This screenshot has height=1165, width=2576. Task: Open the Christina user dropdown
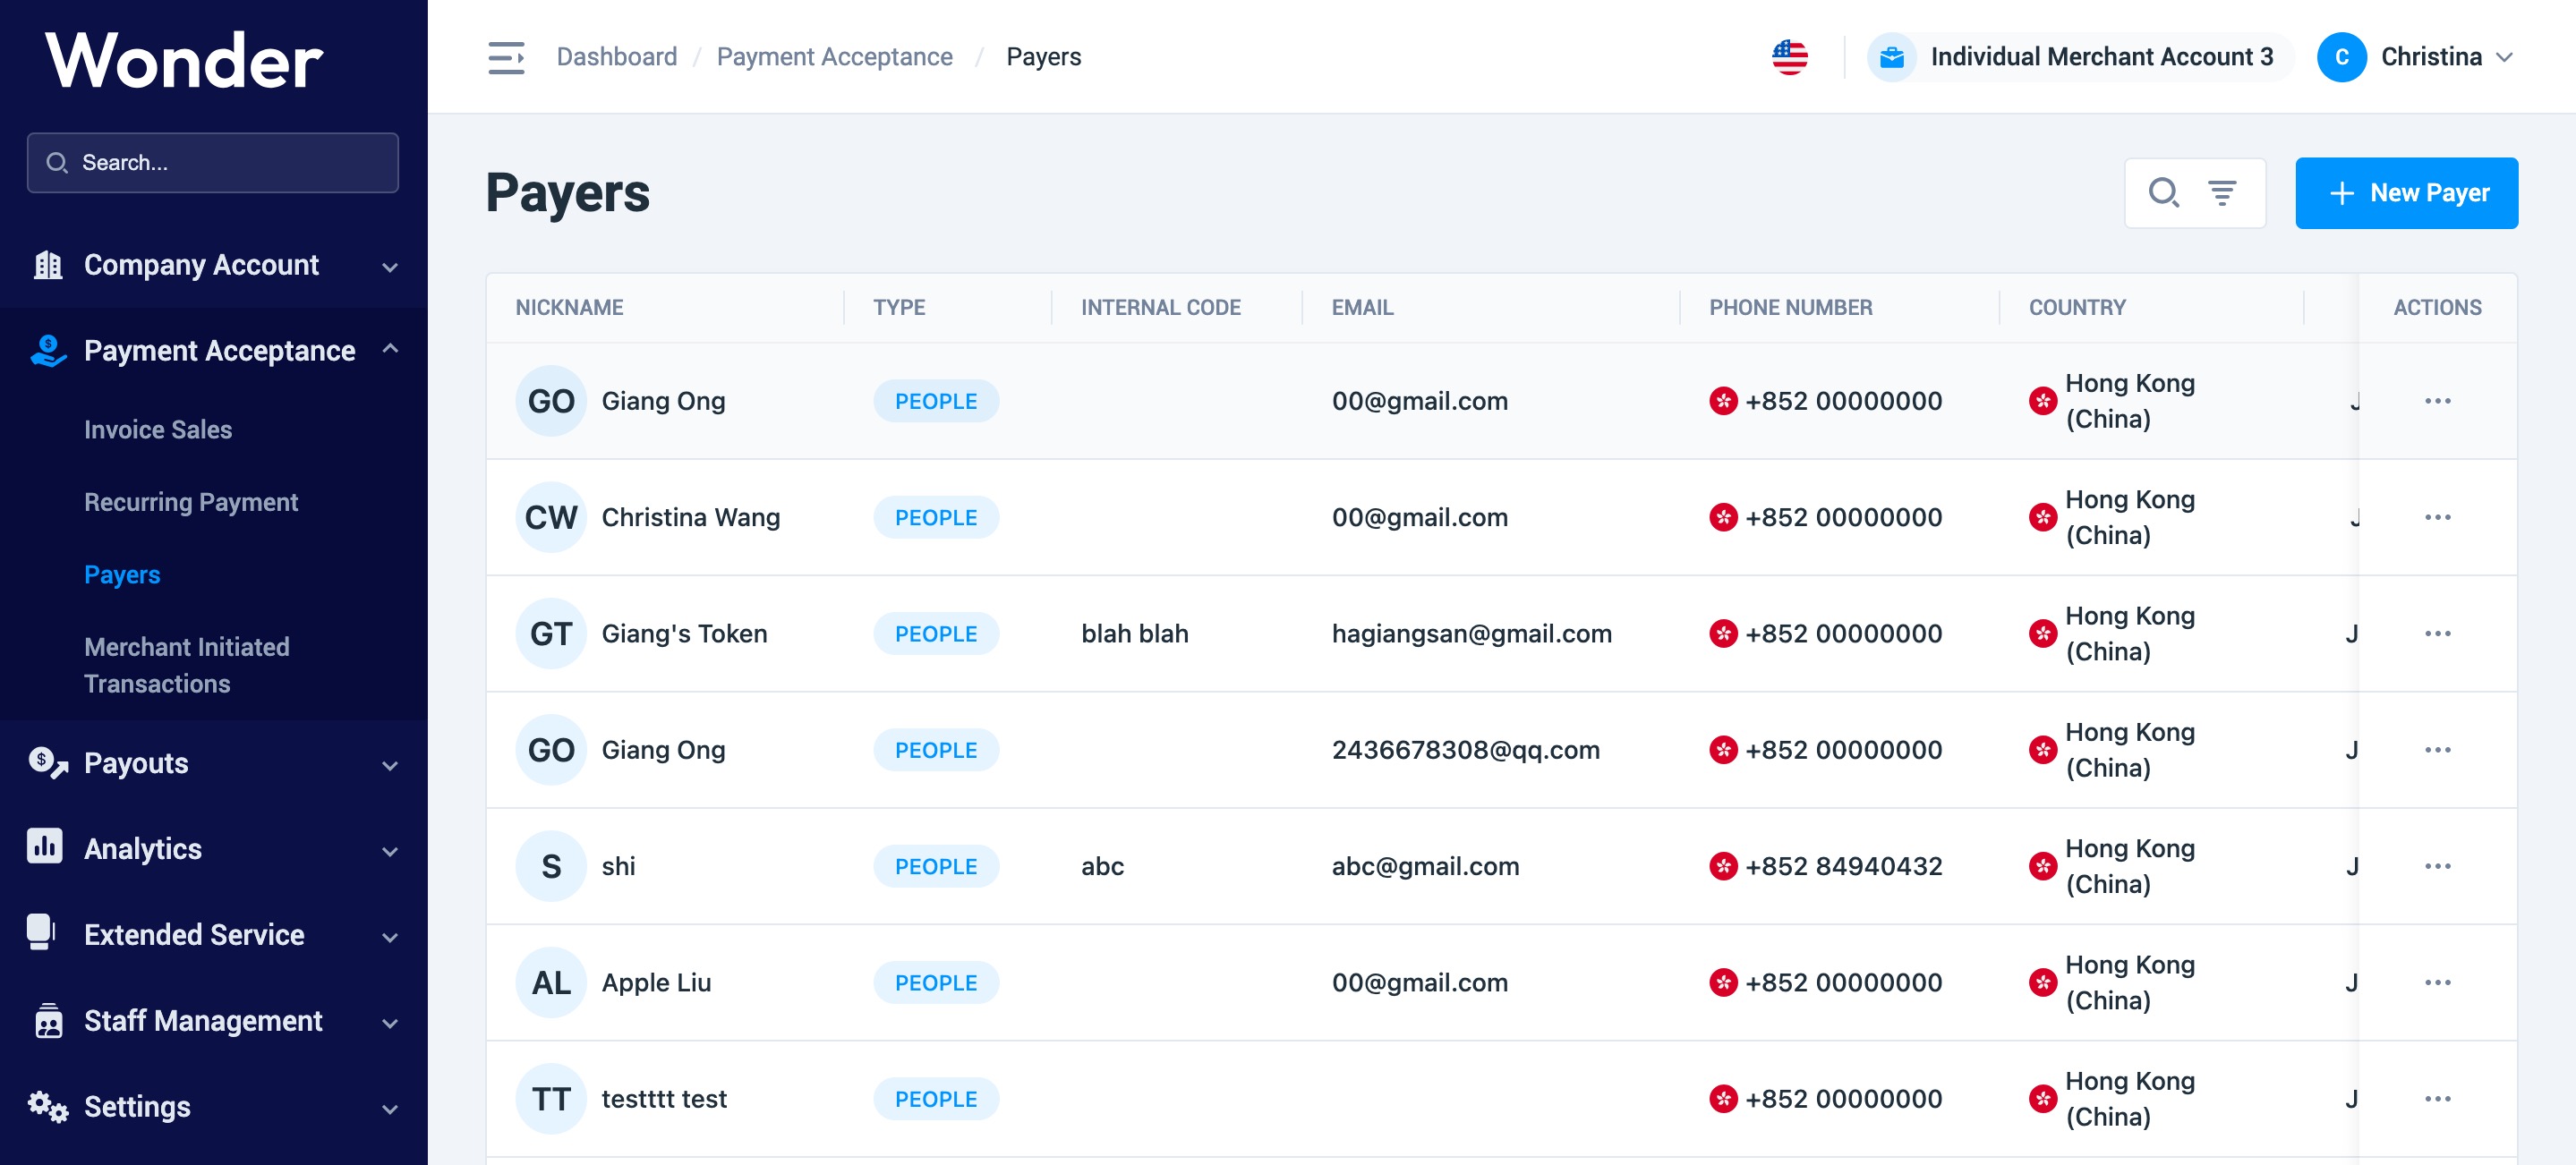click(2430, 57)
